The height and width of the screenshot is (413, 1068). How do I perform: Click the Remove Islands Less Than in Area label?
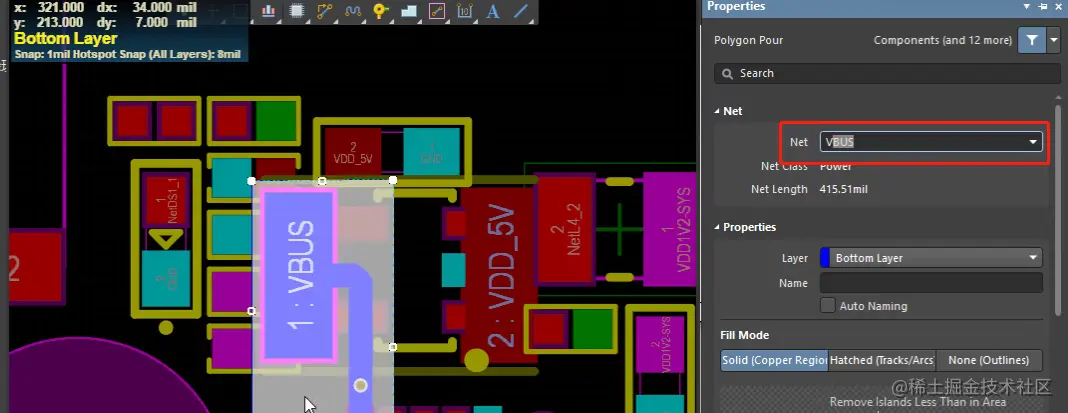click(x=917, y=402)
